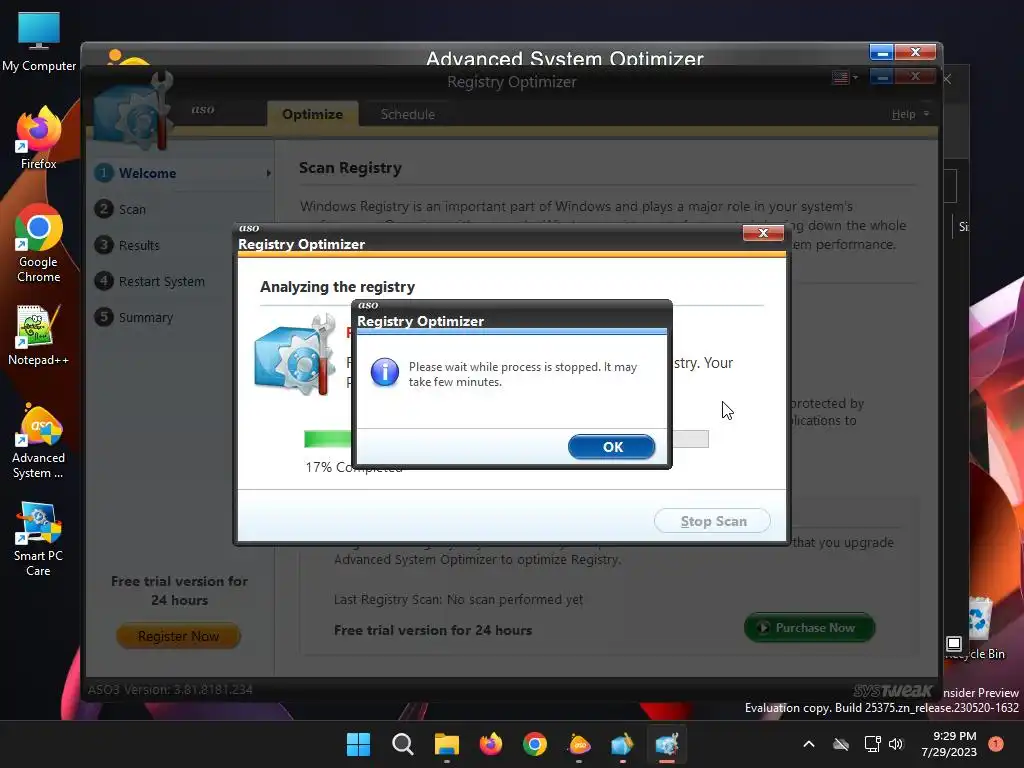Minimize the Registry Optimizer window

882,78
